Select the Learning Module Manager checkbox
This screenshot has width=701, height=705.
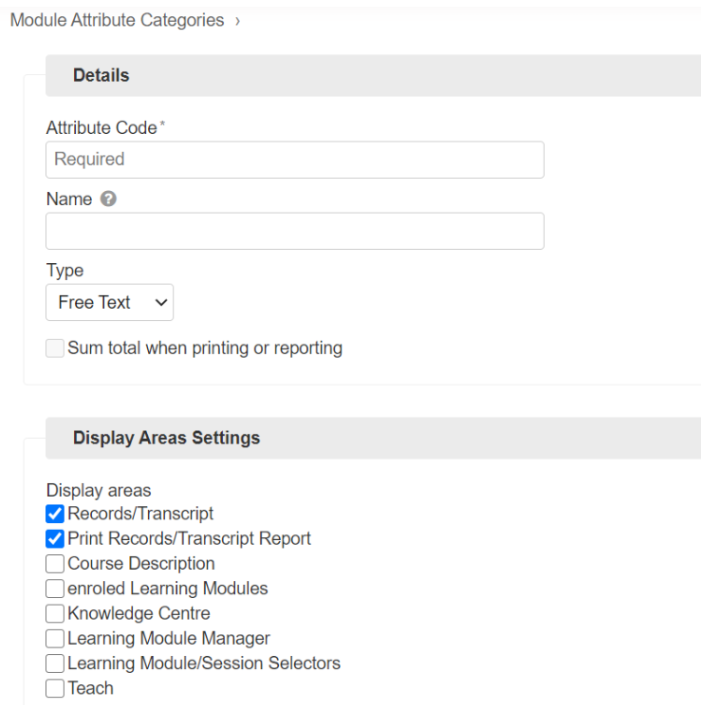[x=56, y=639]
